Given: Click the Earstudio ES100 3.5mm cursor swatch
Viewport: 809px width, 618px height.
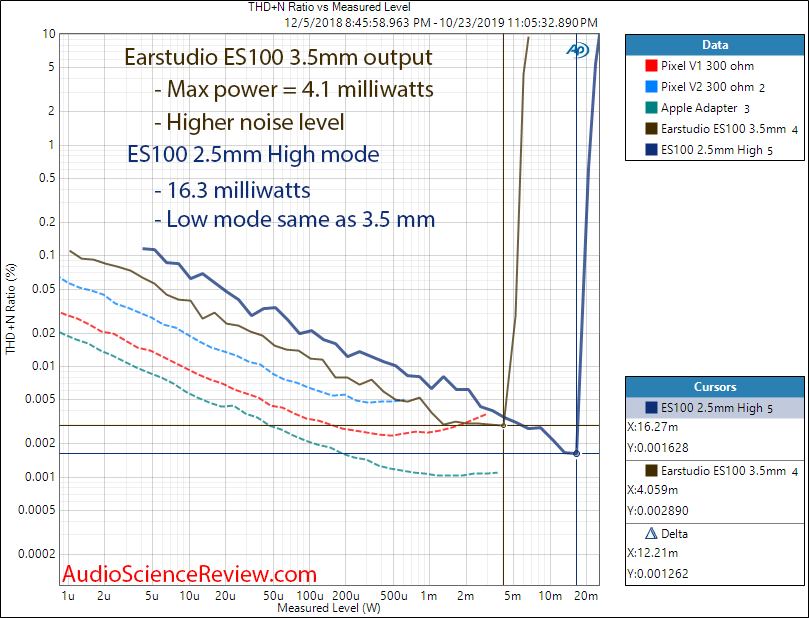Looking at the screenshot, I should [x=651, y=470].
